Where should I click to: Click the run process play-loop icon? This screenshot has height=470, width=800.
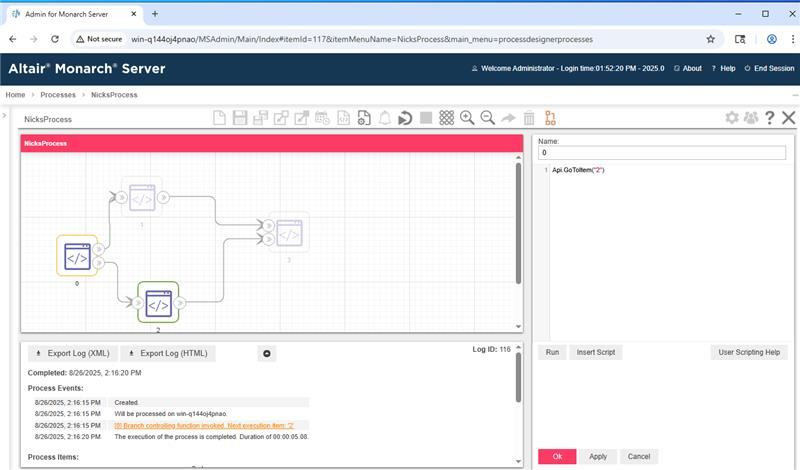tap(405, 118)
